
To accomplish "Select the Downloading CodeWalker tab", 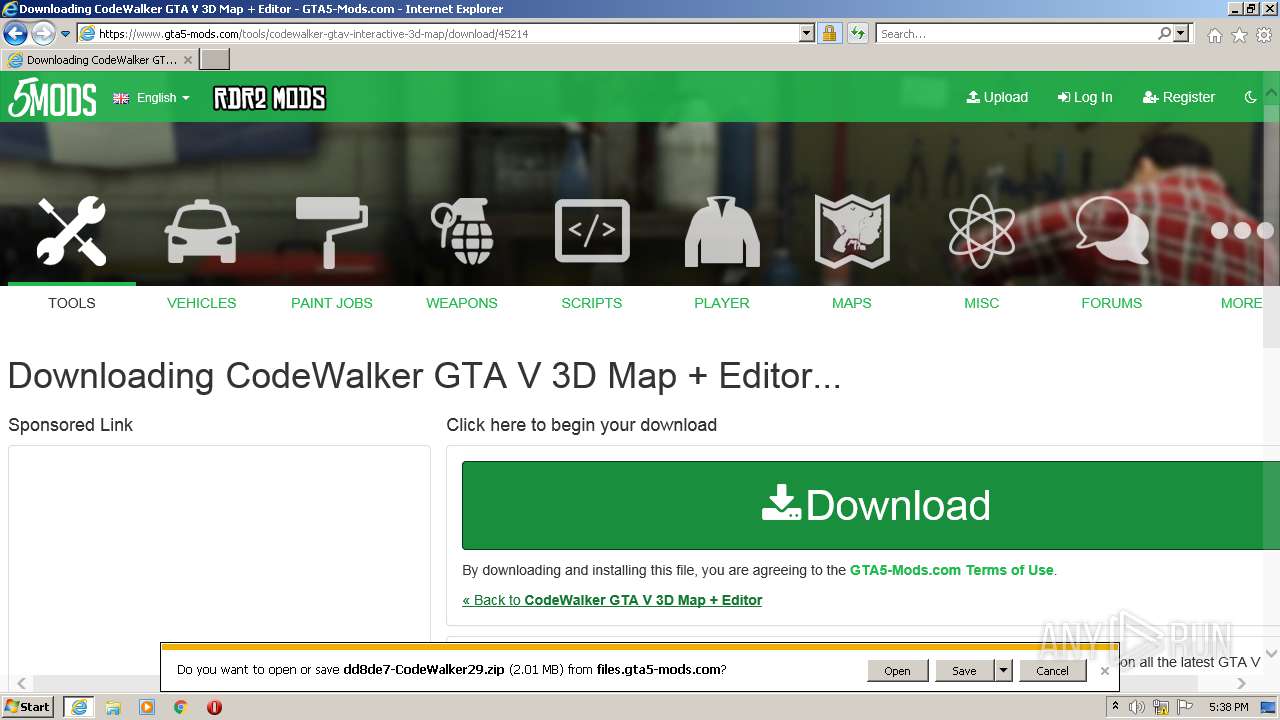I will pos(100,60).
